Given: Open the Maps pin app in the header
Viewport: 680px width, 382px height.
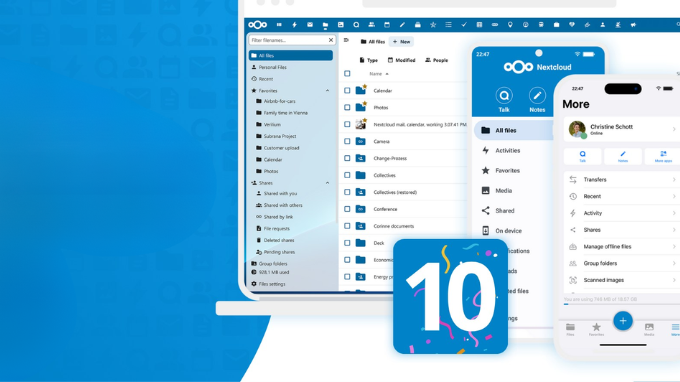Looking at the screenshot, I should coord(510,25).
